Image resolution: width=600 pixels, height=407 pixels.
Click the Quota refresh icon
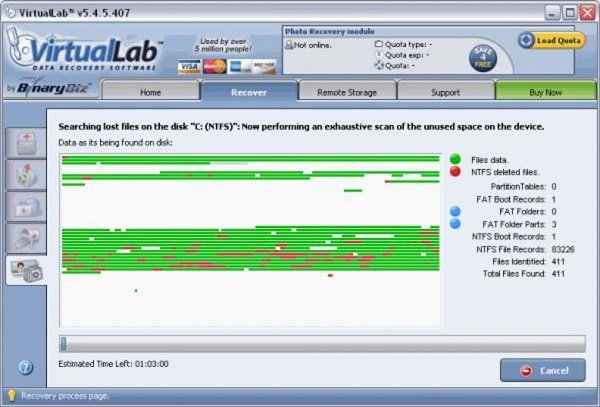[x=378, y=65]
